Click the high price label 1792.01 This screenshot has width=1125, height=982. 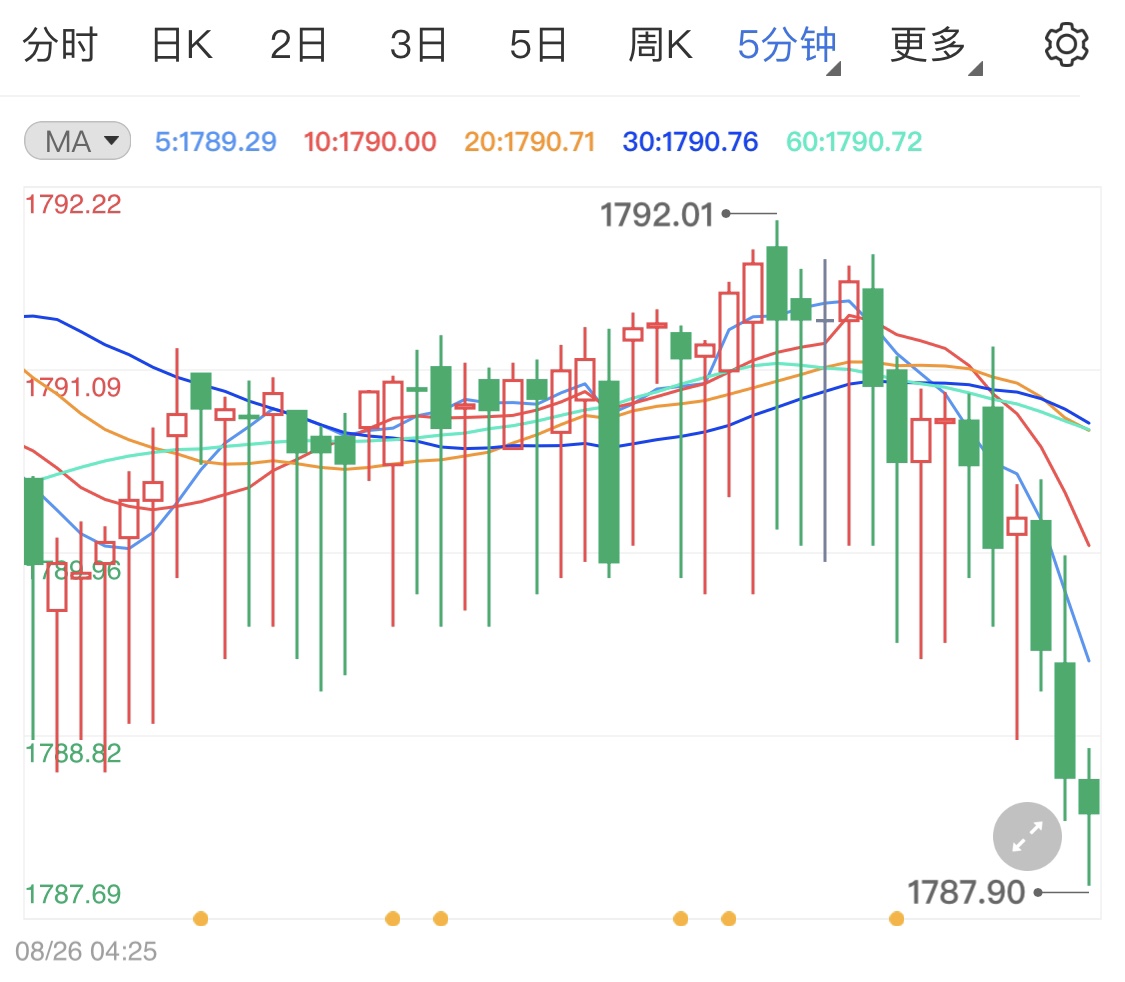tap(656, 214)
